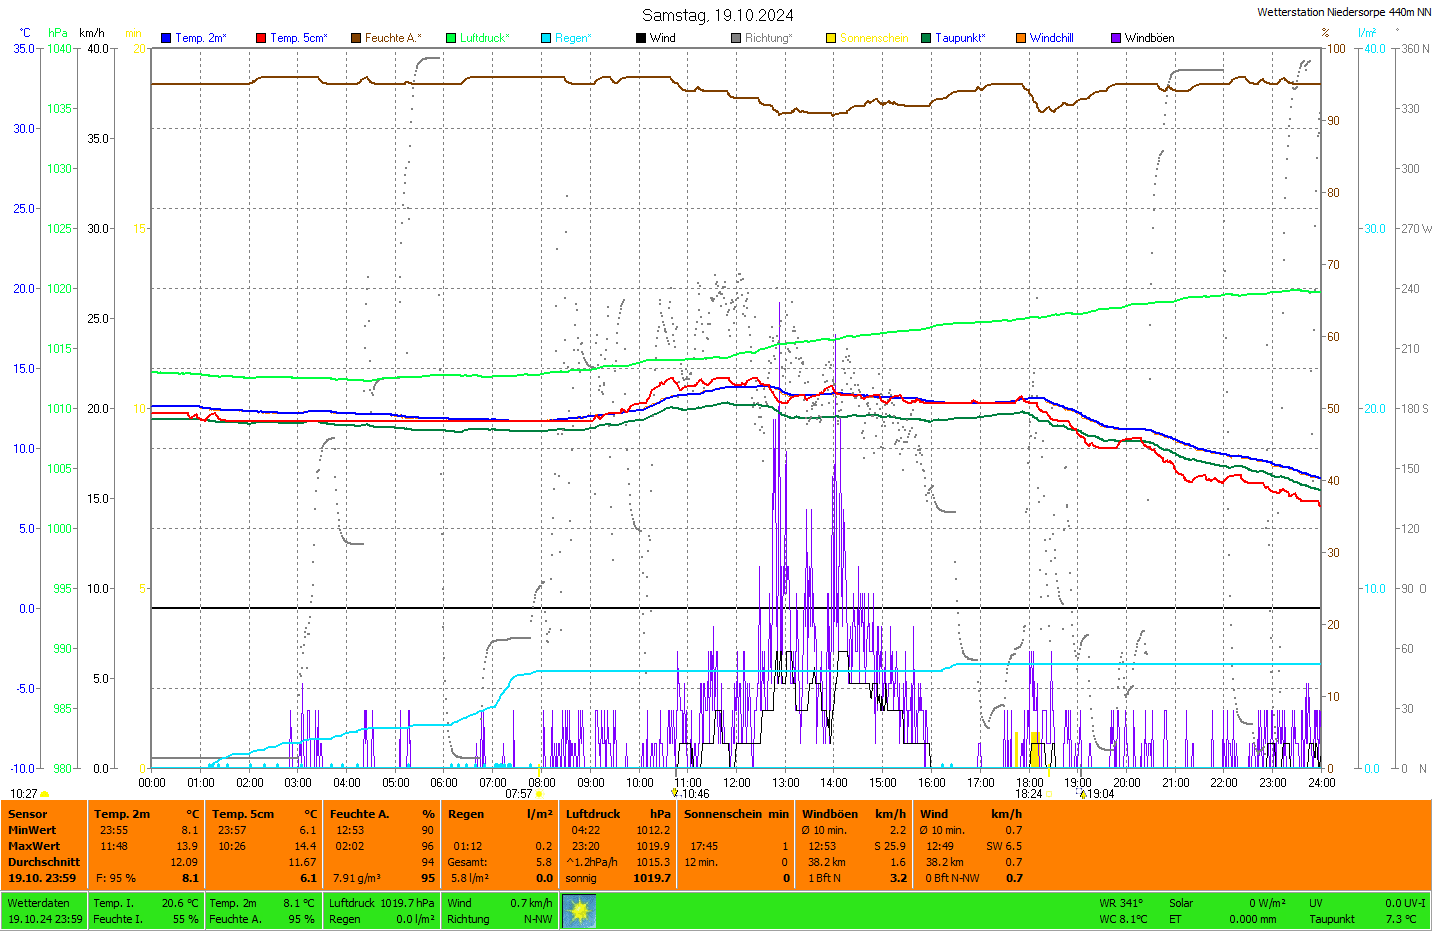
Task: Click the green Luftdruck legend square
Action: pyautogui.click(x=451, y=38)
